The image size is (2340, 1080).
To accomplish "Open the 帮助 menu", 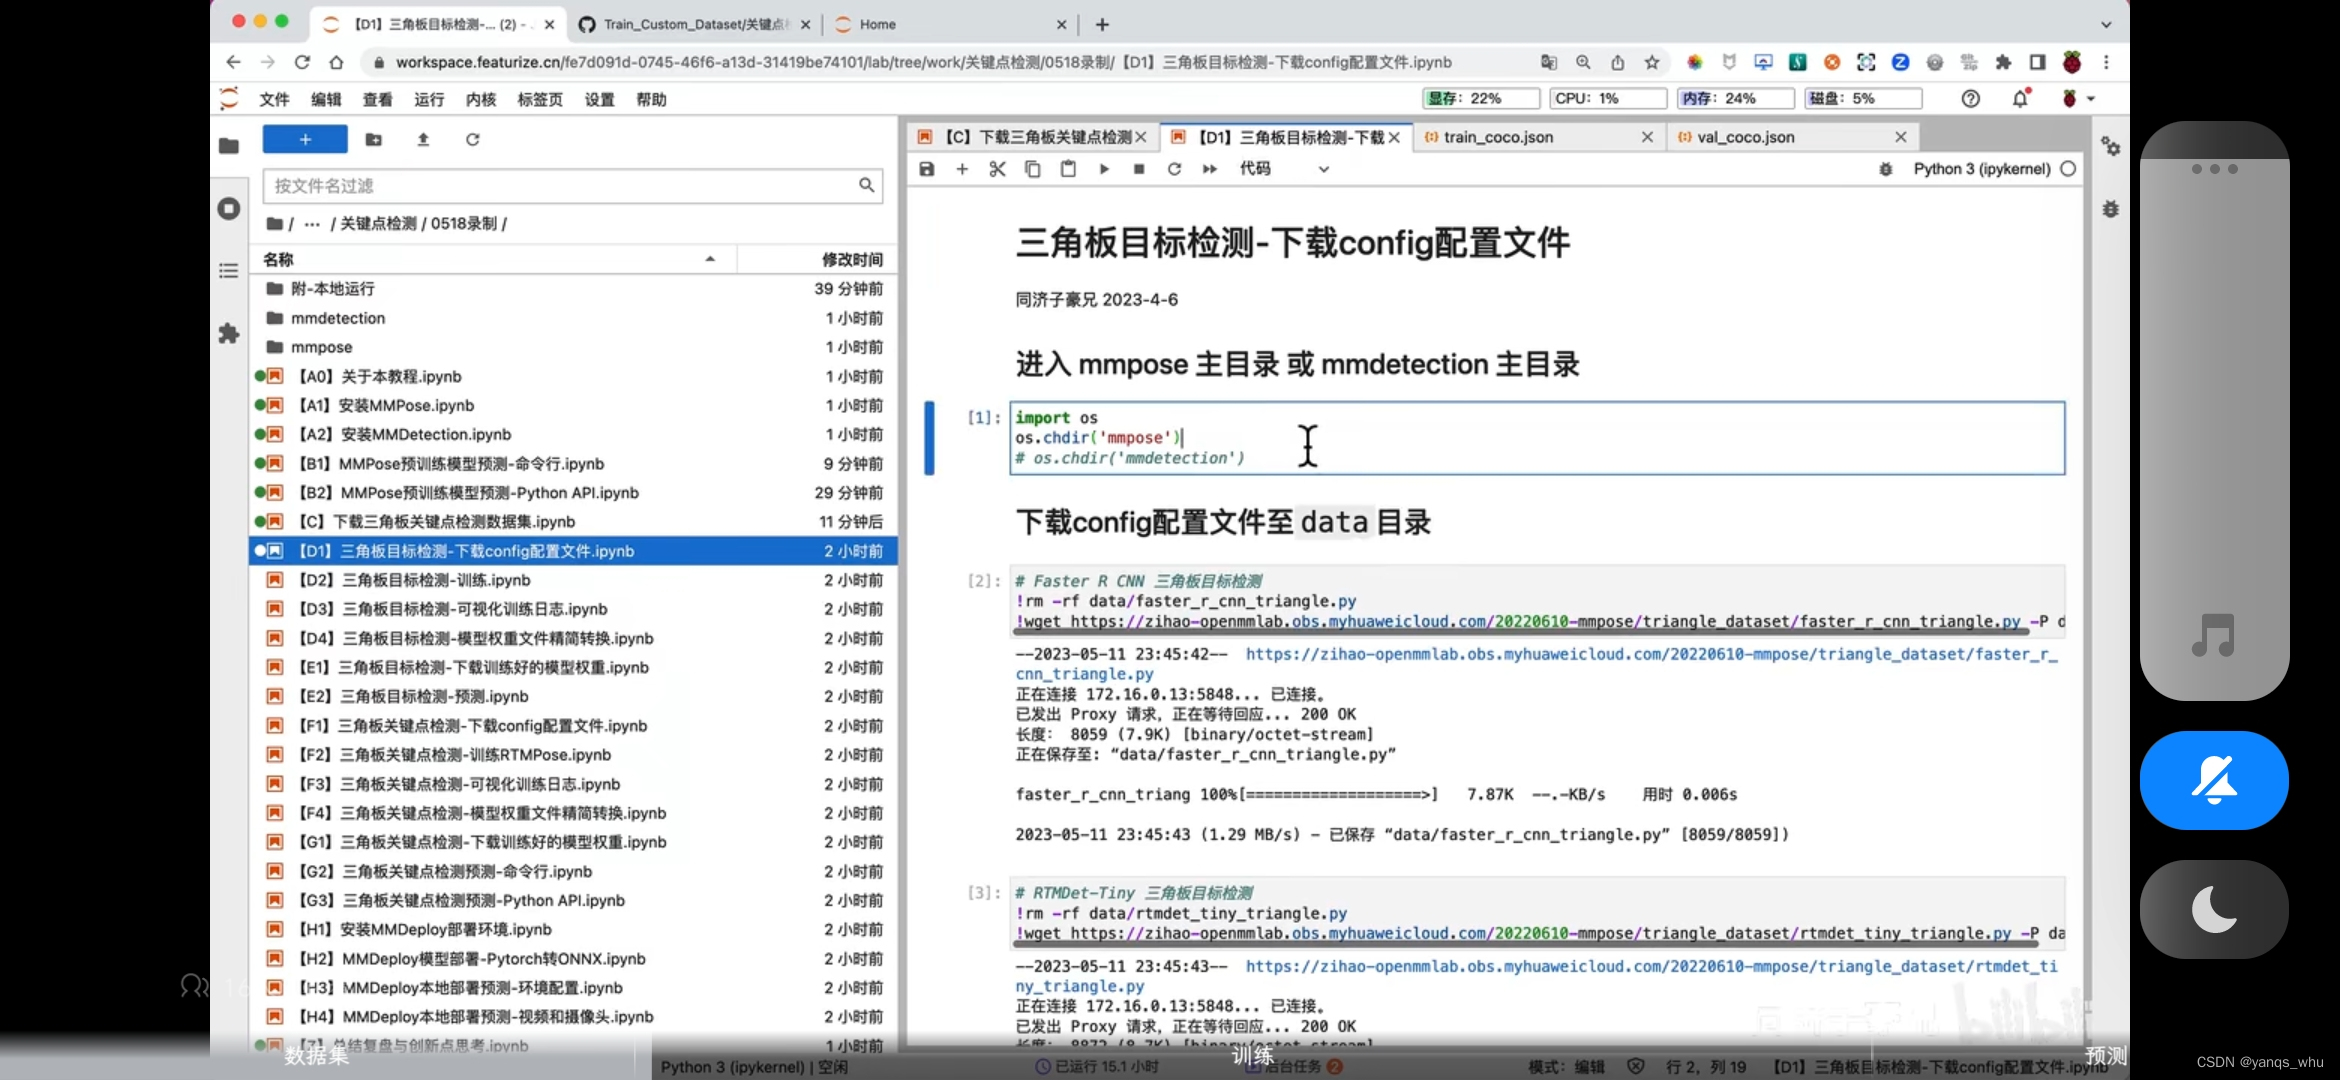I will [652, 99].
